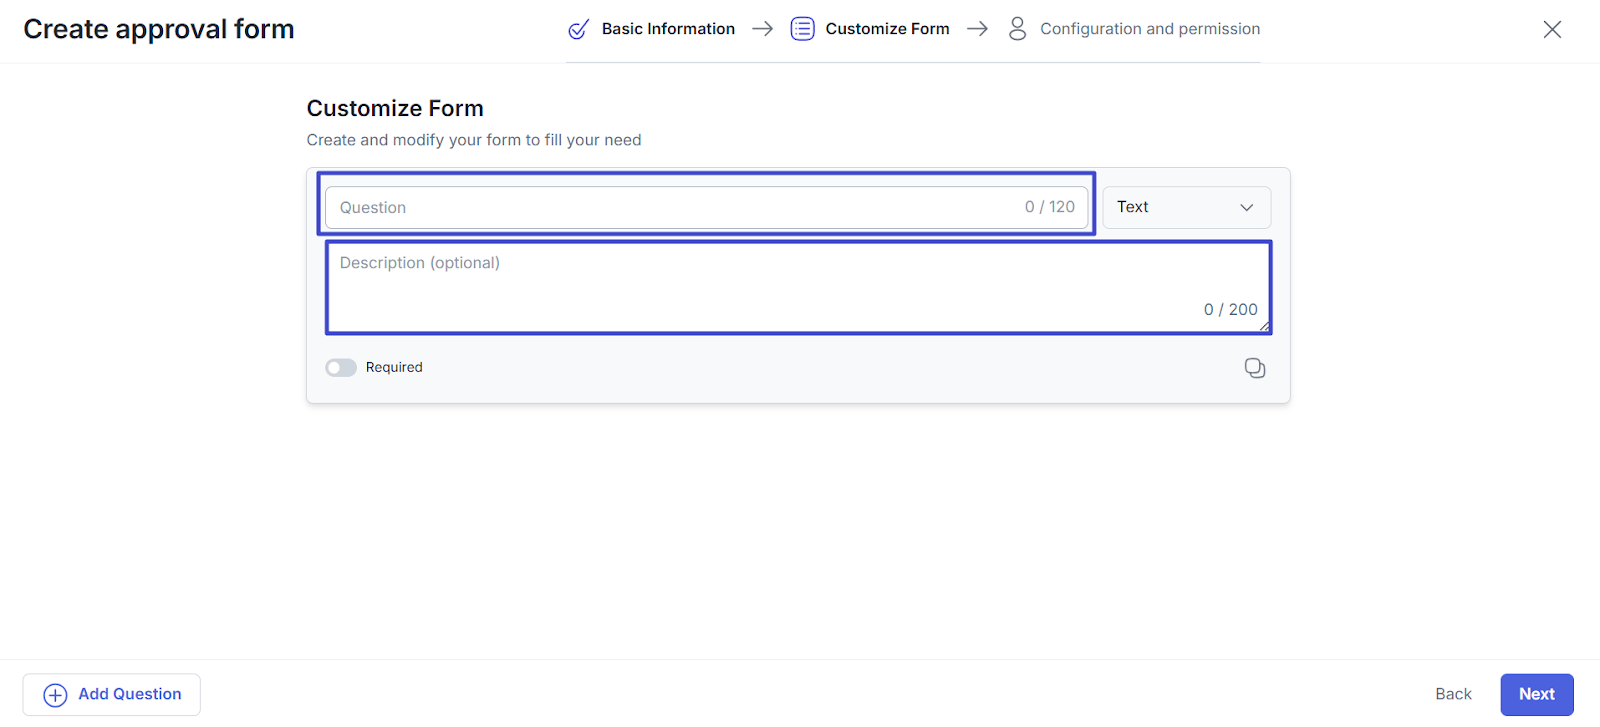The height and width of the screenshot is (727, 1600).
Task: Click the arrow after Customize Form step
Action: click(x=977, y=29)
